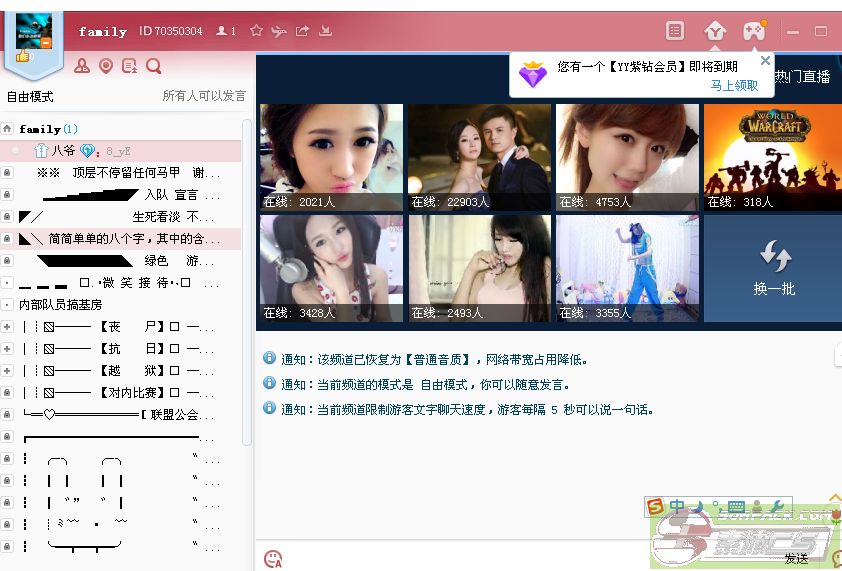Expand the 【丧 尸】 sub-channel

pos(7,327)
